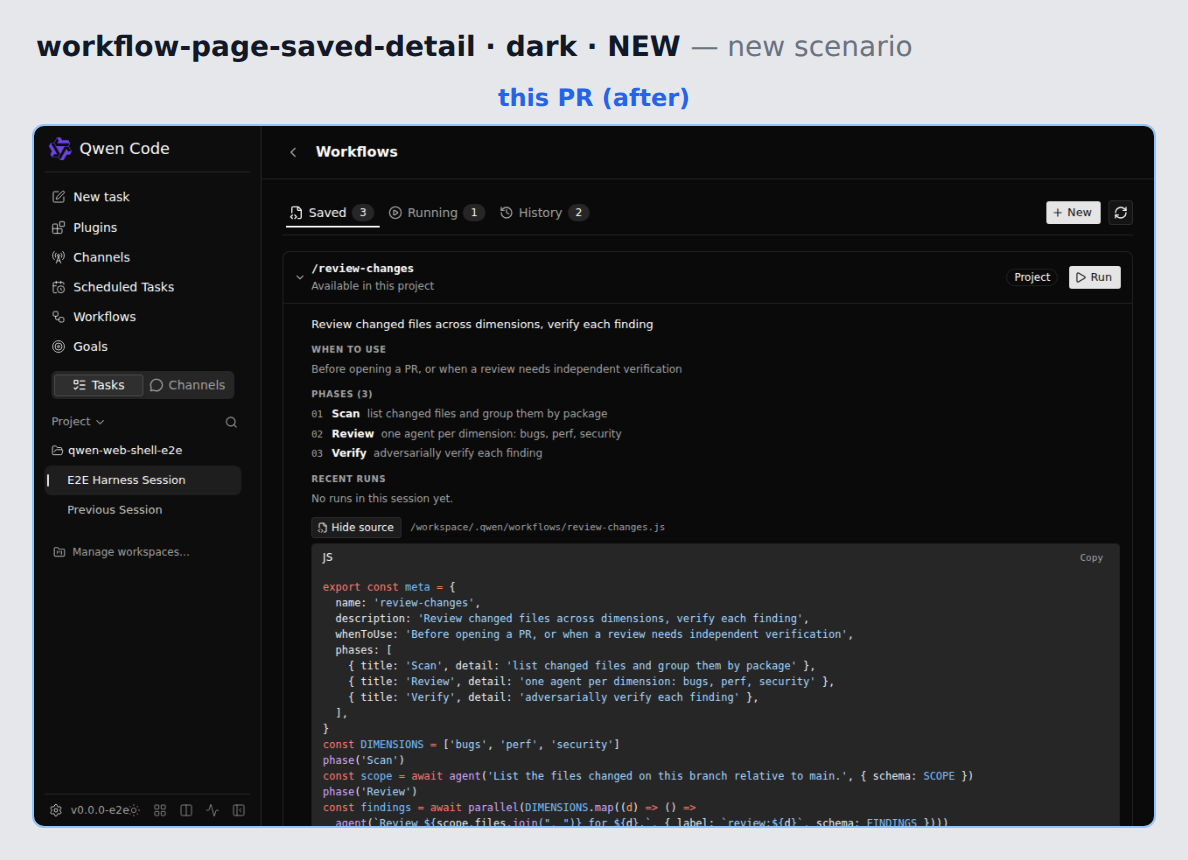
Task: Toggle split panel layout icon
Action: tap(186, 810)
